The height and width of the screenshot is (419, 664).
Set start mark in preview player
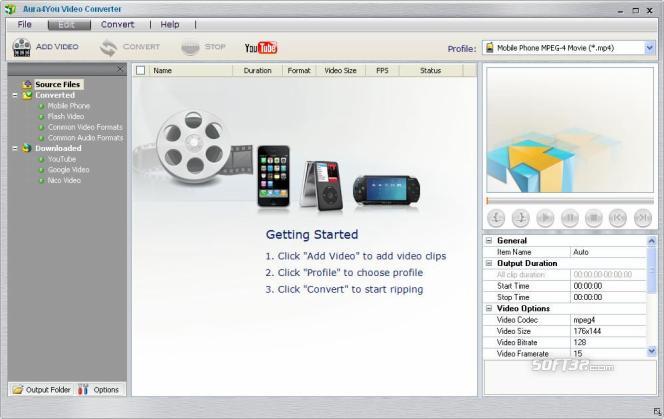tap(496, 218)
